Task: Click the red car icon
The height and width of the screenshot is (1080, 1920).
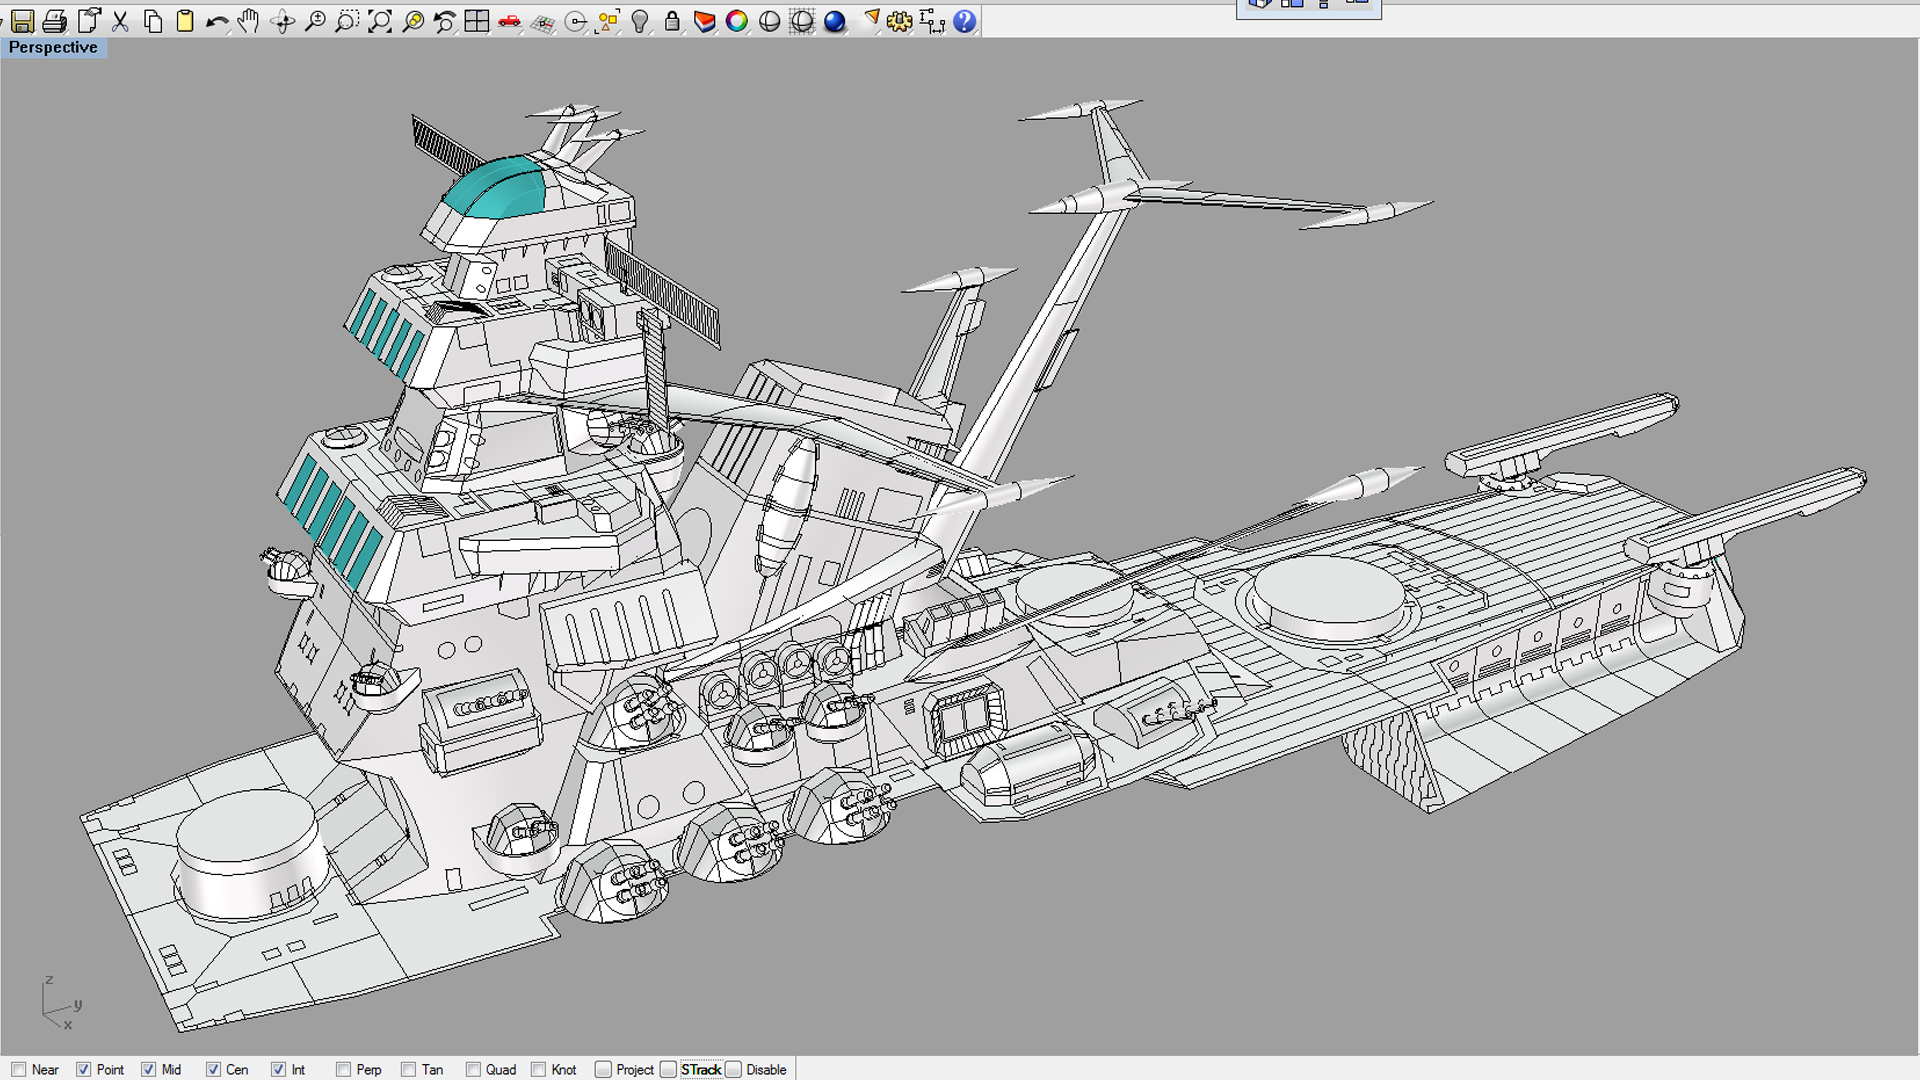Action: (x=509, y=21)
